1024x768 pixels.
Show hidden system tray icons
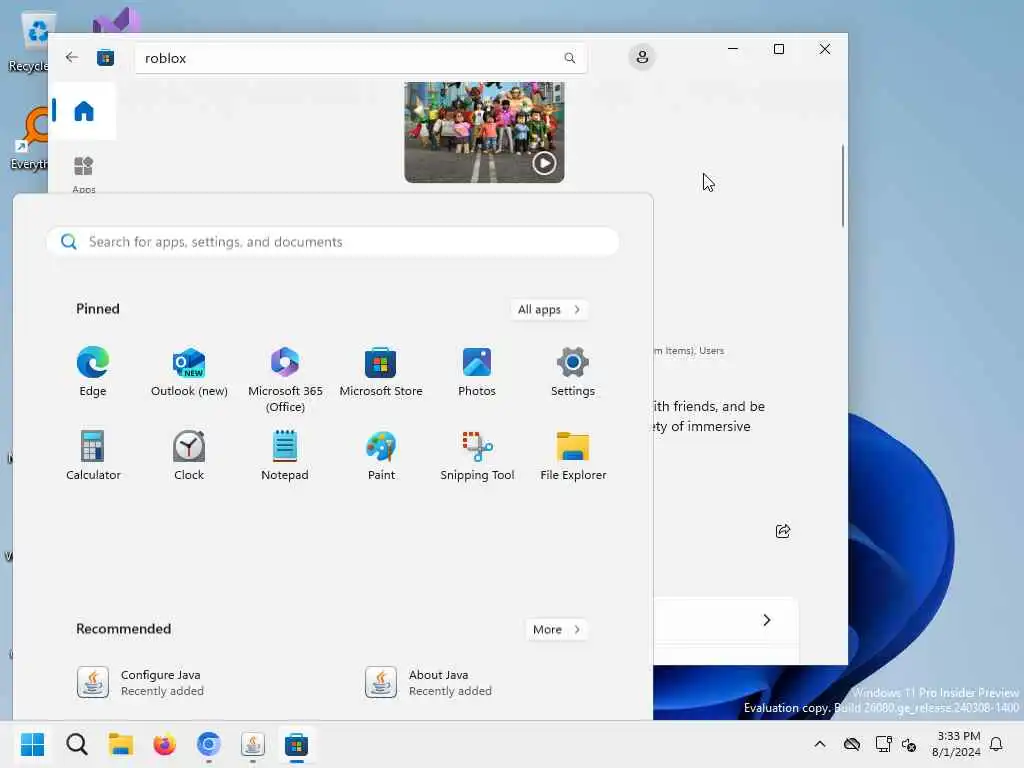[820, 744]
